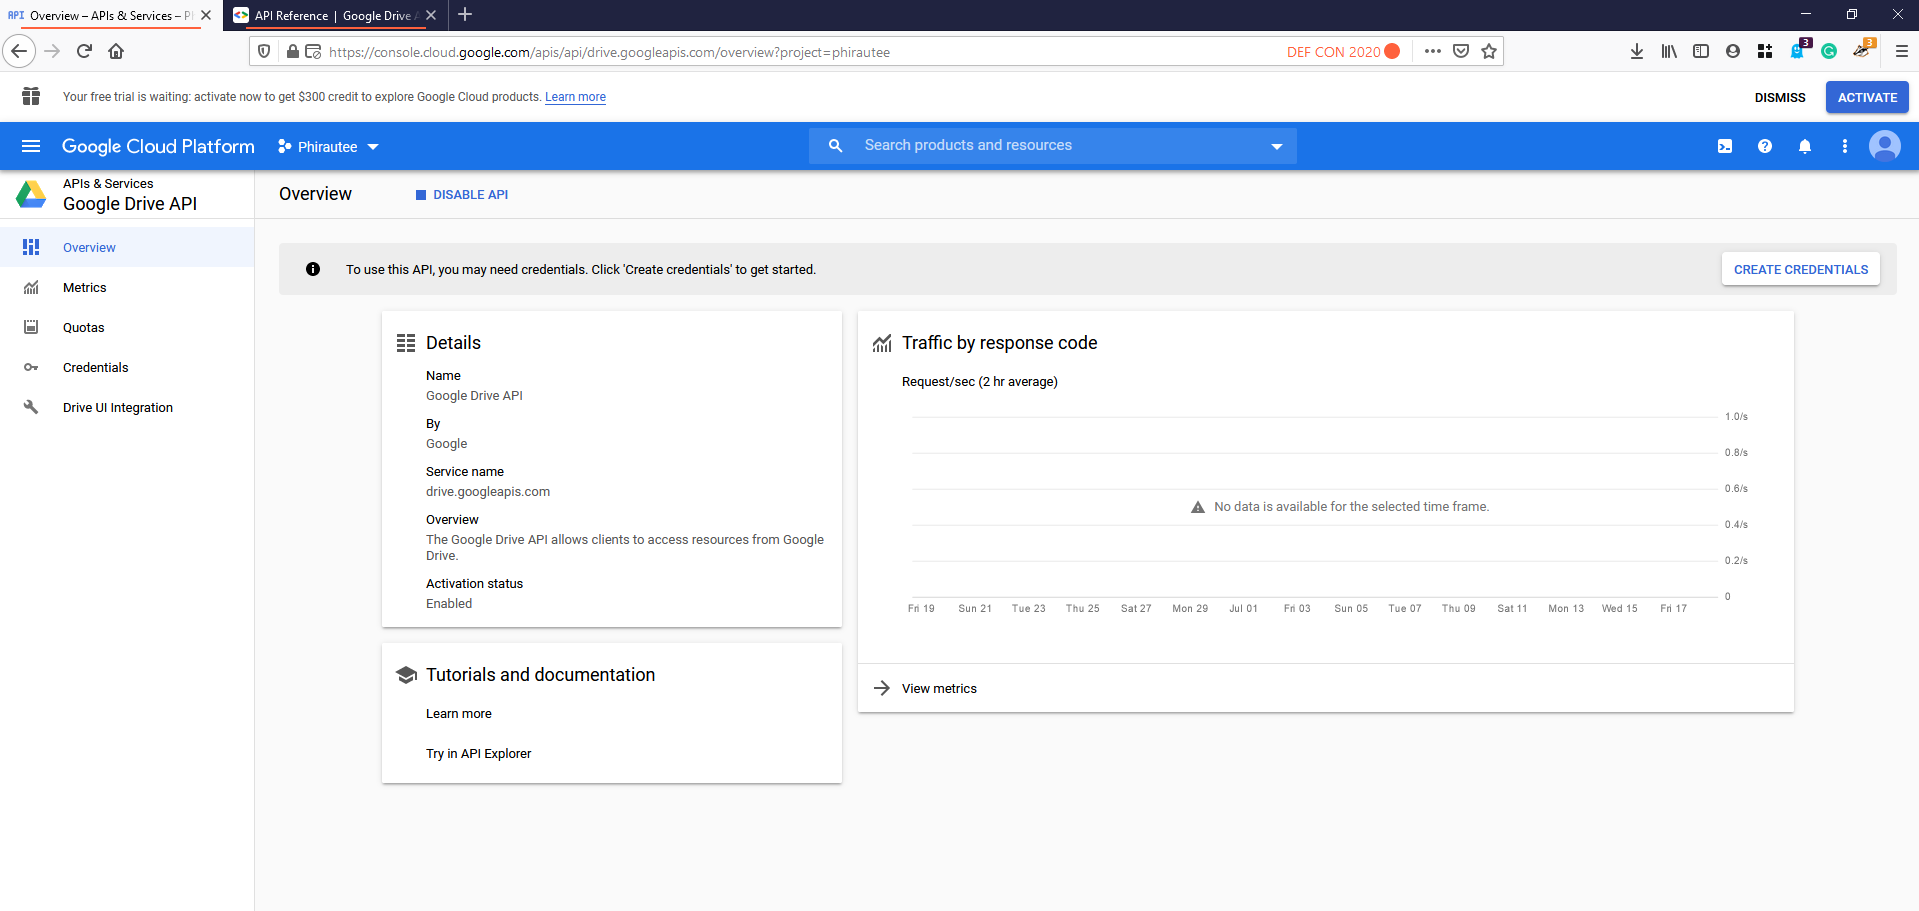The height and width of the screenshot is (911, 1919).
Task: Save page to Pocket
Action: (x=1461, y=51)
